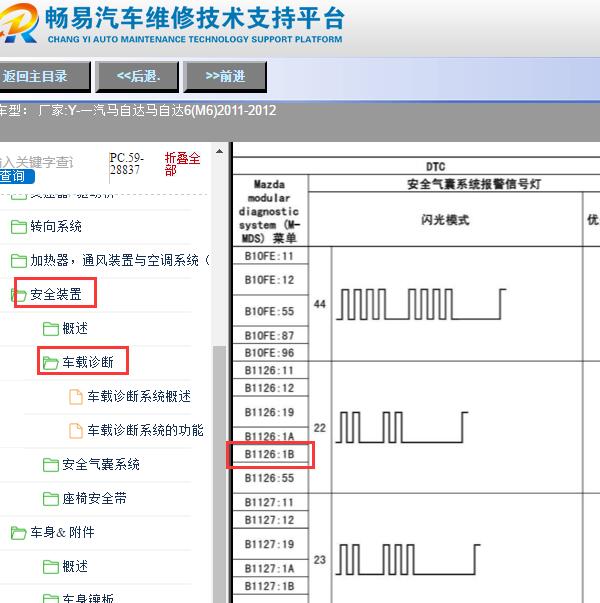Click the B1126:12 DTC cell
600x603 pixels.
point(270,388)
